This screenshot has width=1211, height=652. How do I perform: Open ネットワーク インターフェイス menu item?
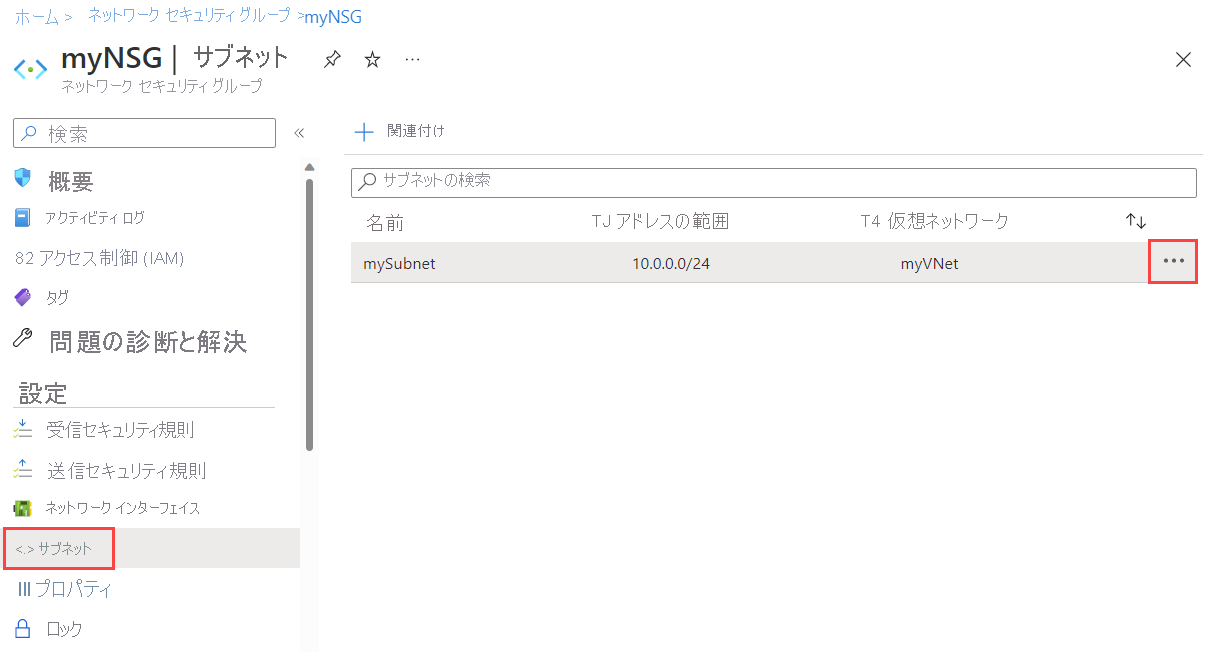tap(123, 508)
